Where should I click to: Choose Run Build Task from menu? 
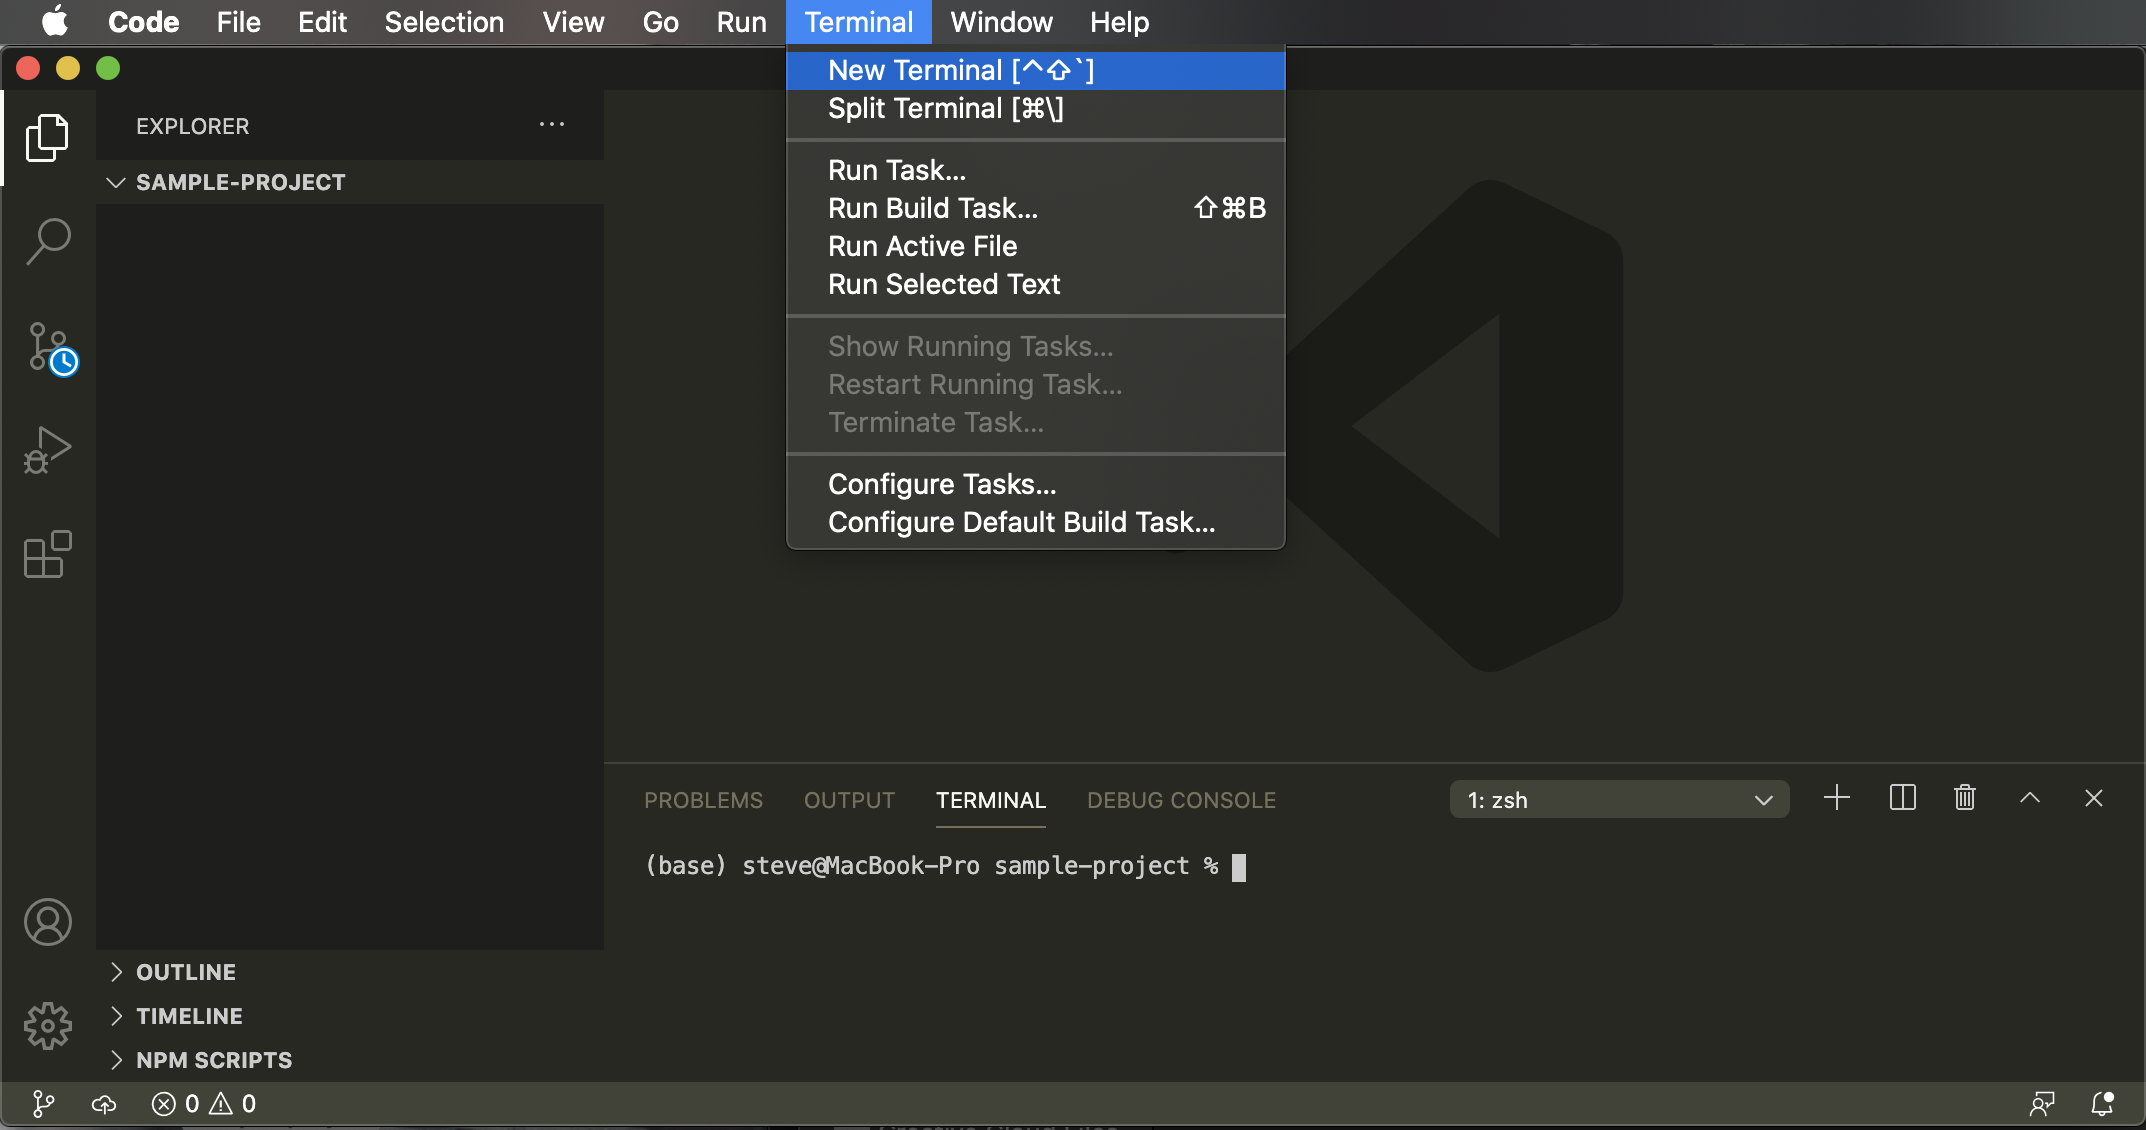tap(932, 208)
